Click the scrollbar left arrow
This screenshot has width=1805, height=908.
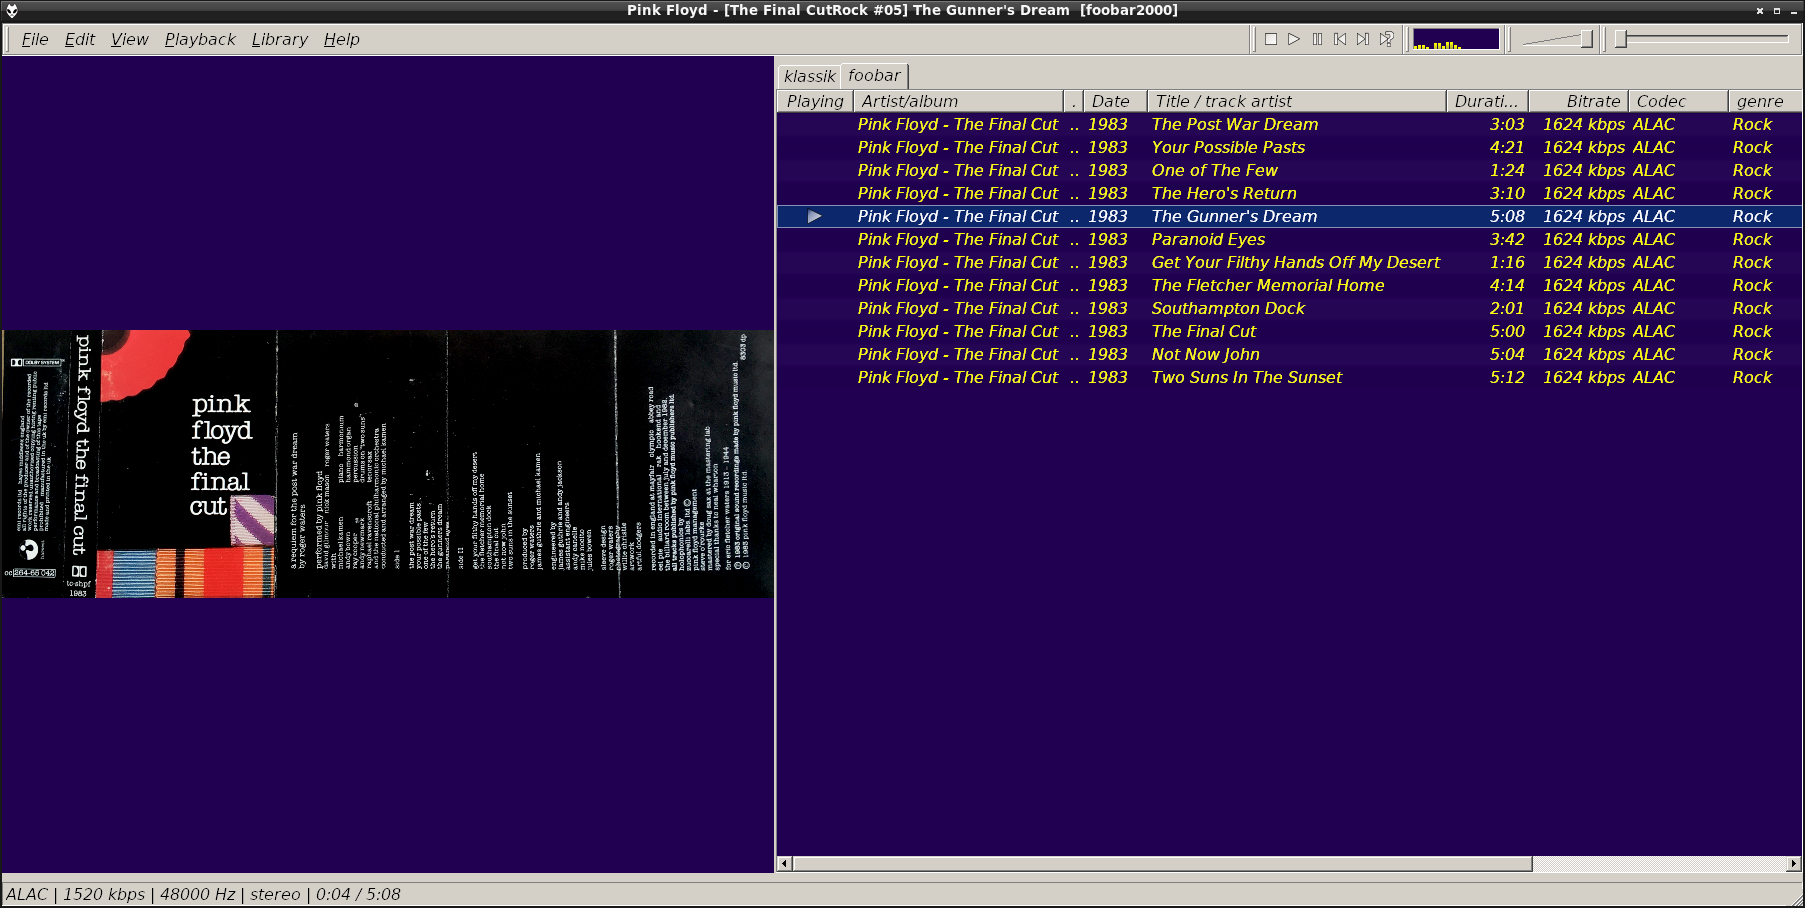coord(785,864)
